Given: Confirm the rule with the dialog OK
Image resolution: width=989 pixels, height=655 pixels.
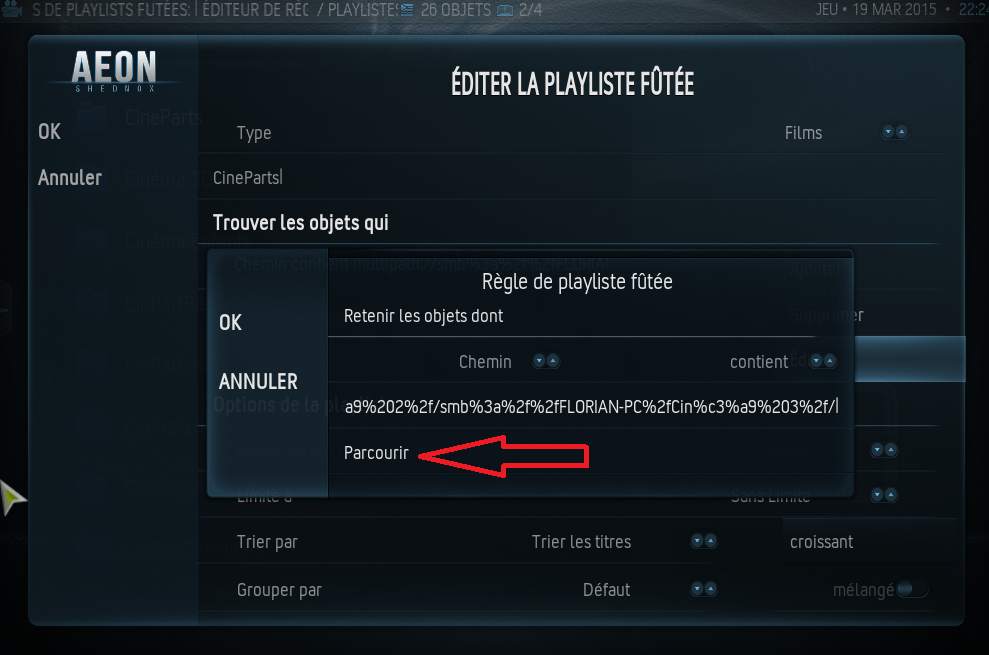Looking at the screenshot, I should tap(230, 323).
